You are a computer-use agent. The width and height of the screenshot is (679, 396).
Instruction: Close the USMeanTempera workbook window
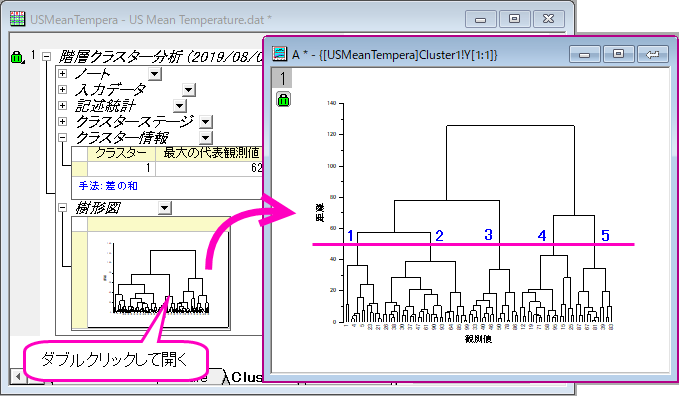(548, 19)
